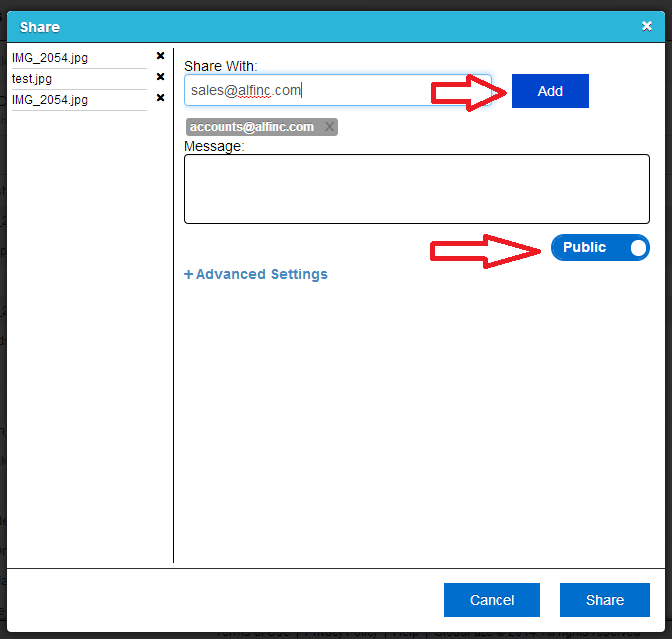Select test.jpg in the file list
Image resolution: width=672 pixels, height=641 pixels.
(32, 78)
